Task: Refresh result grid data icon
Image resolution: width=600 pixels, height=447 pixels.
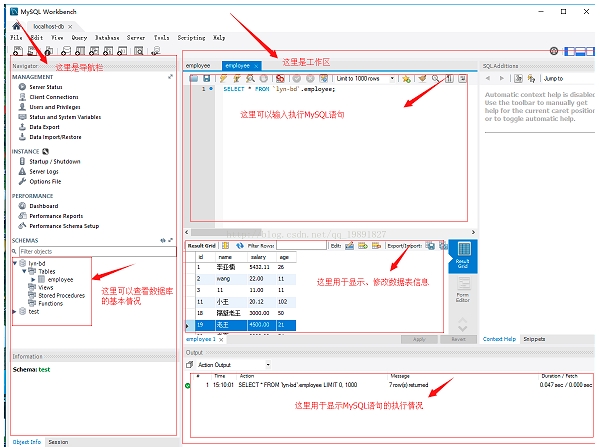Action: tap(240, 246)
